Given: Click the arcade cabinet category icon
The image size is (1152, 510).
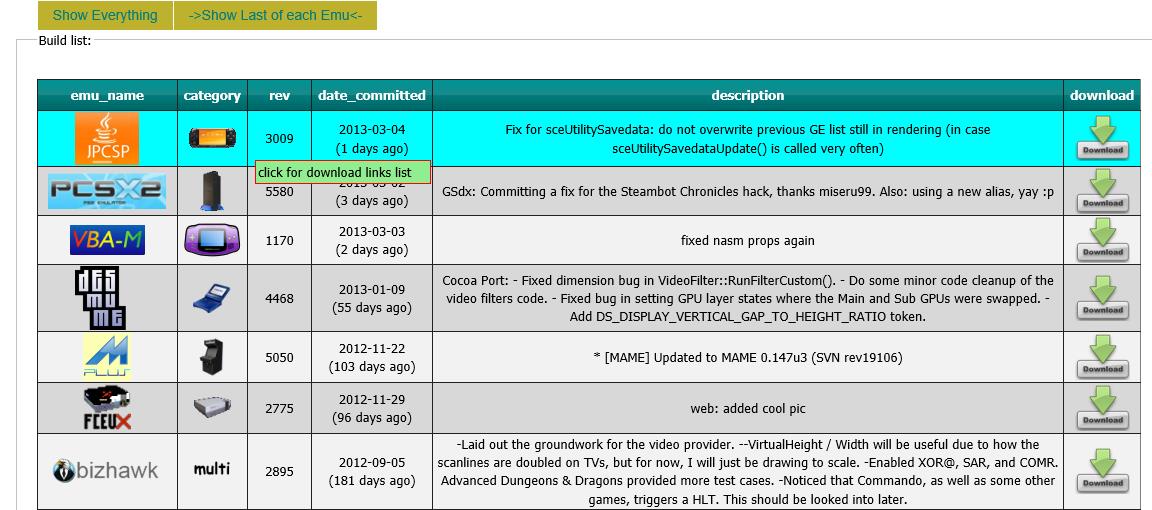Looking at the screenshot, I should point(212,356).
